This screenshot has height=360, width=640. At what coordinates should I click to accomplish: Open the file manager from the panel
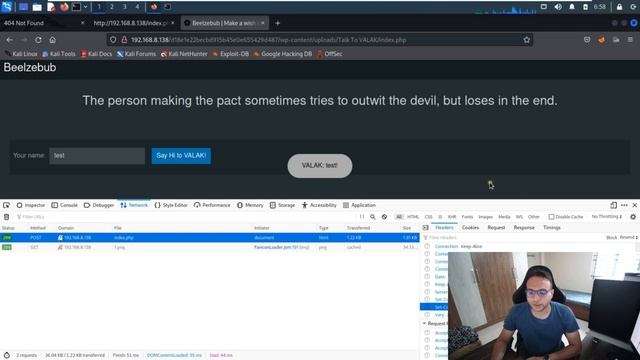click(x=37, y=7)
